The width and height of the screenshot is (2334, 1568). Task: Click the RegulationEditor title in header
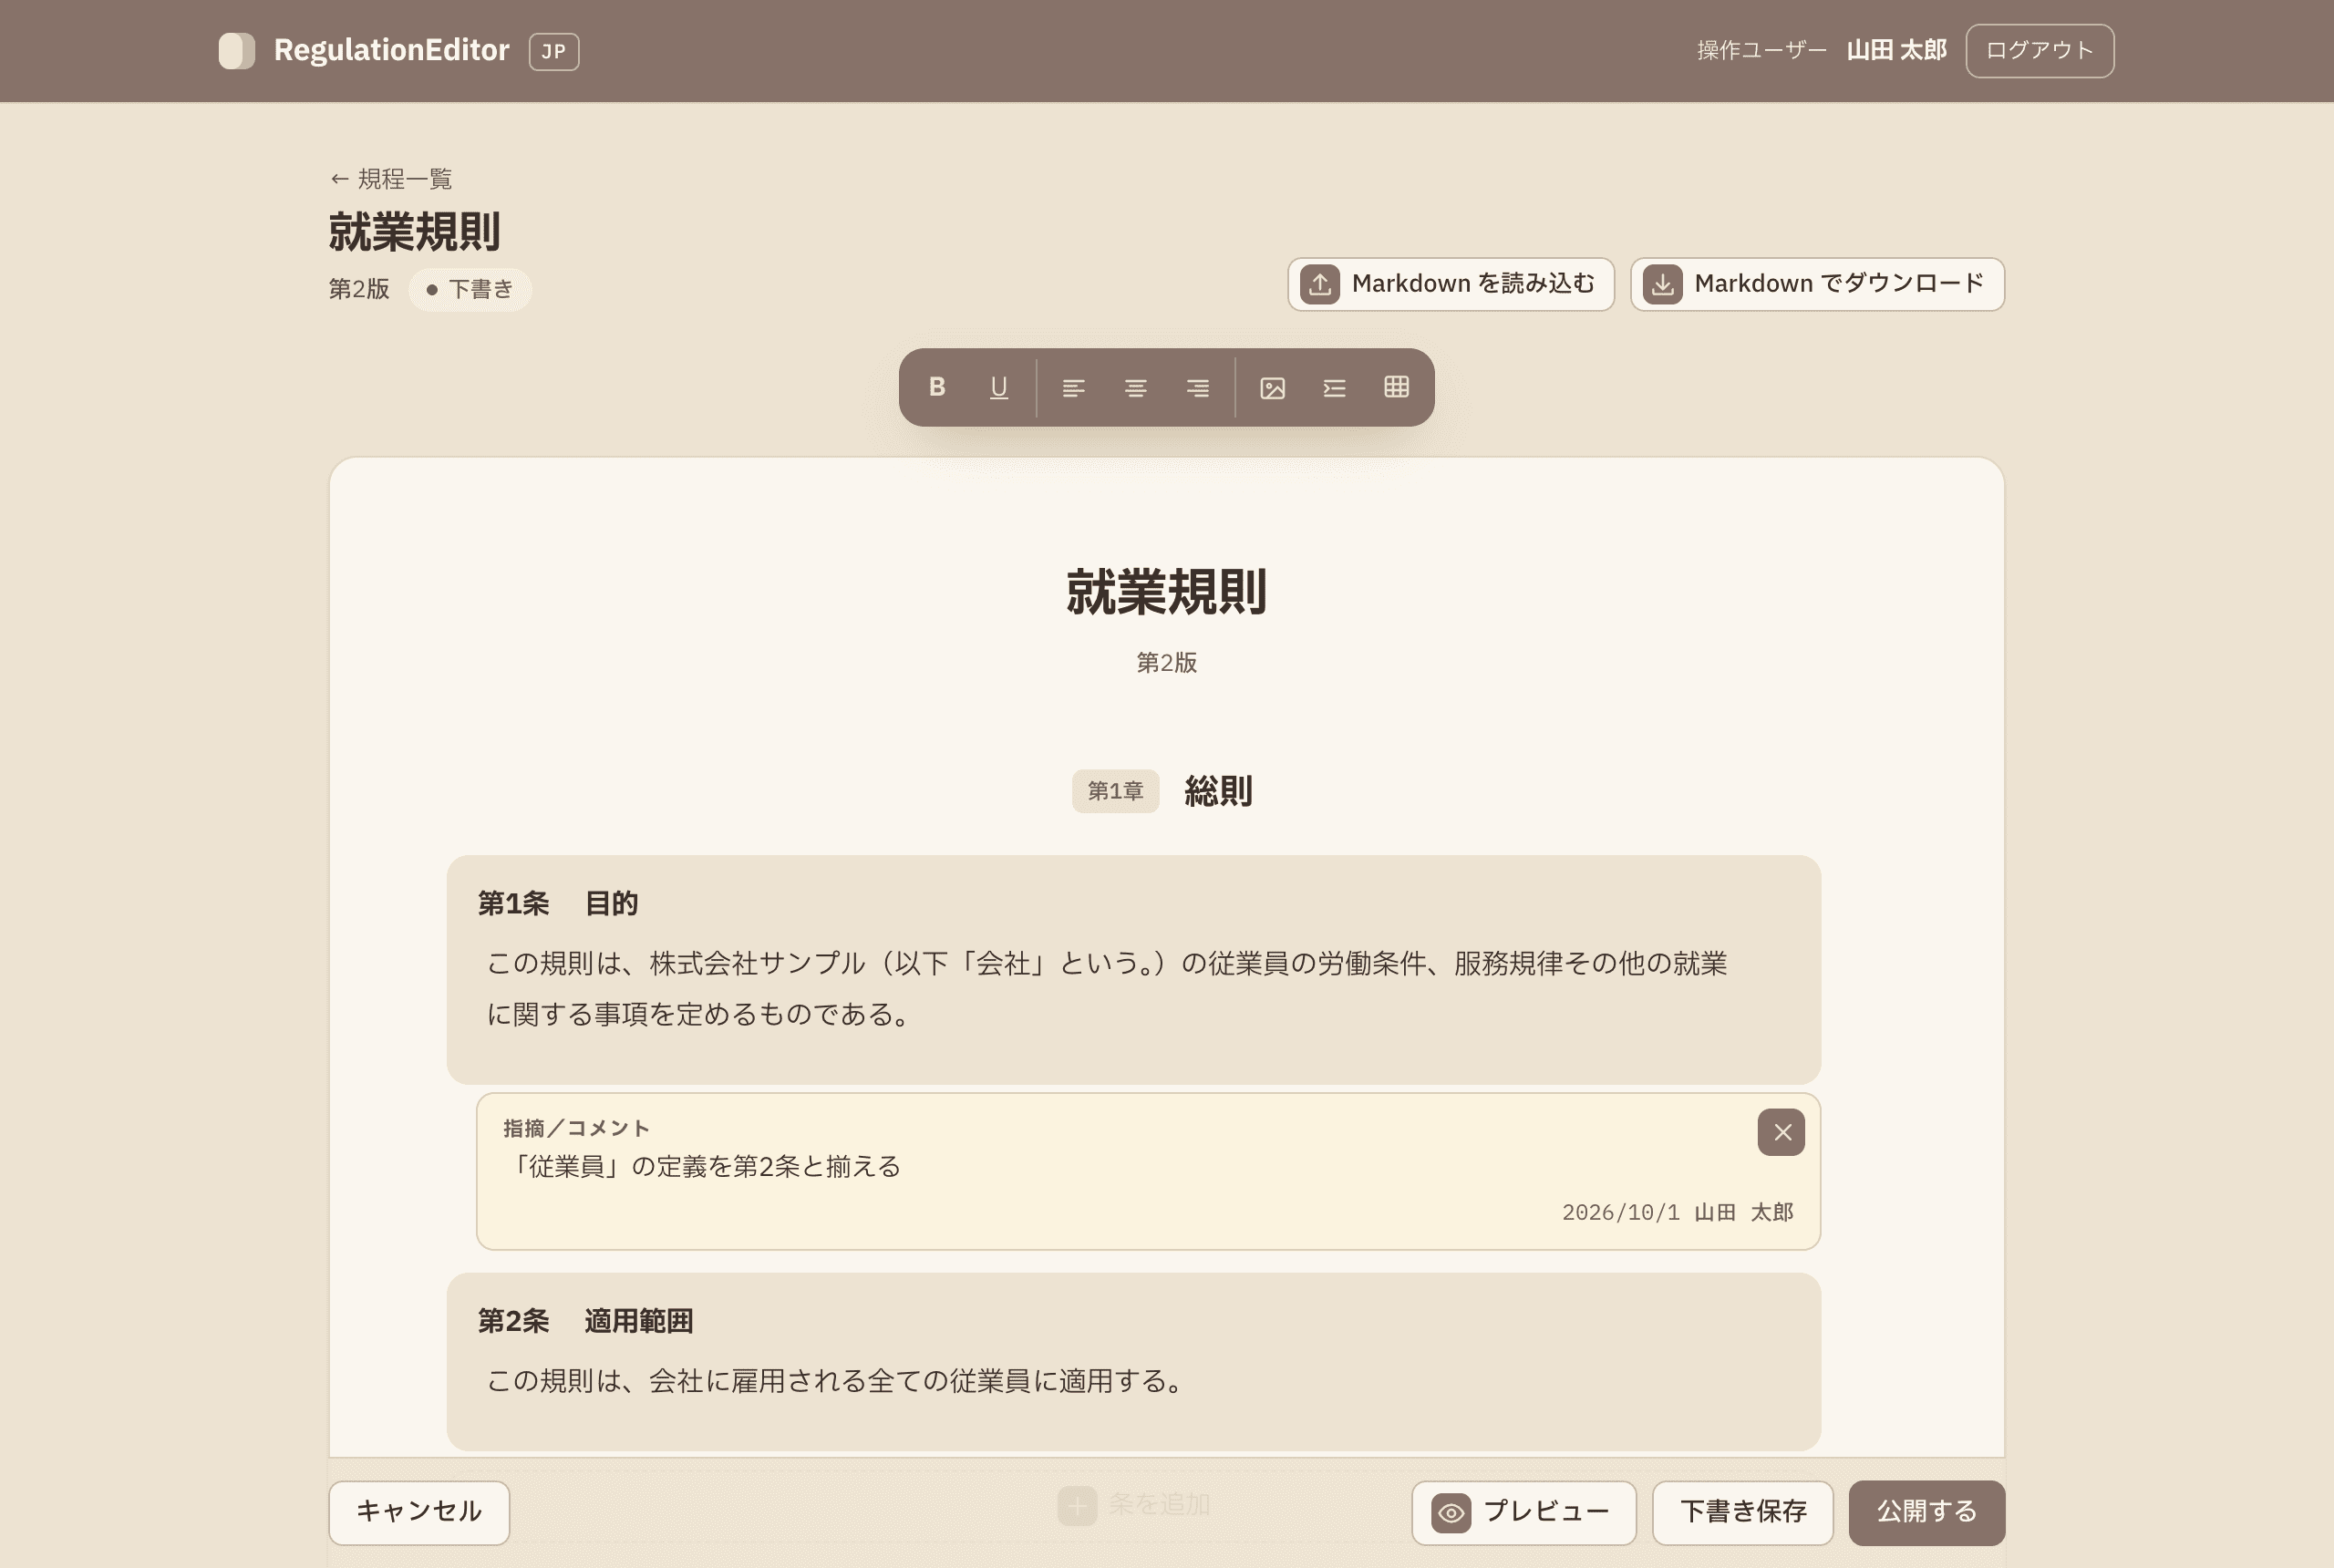392,50
